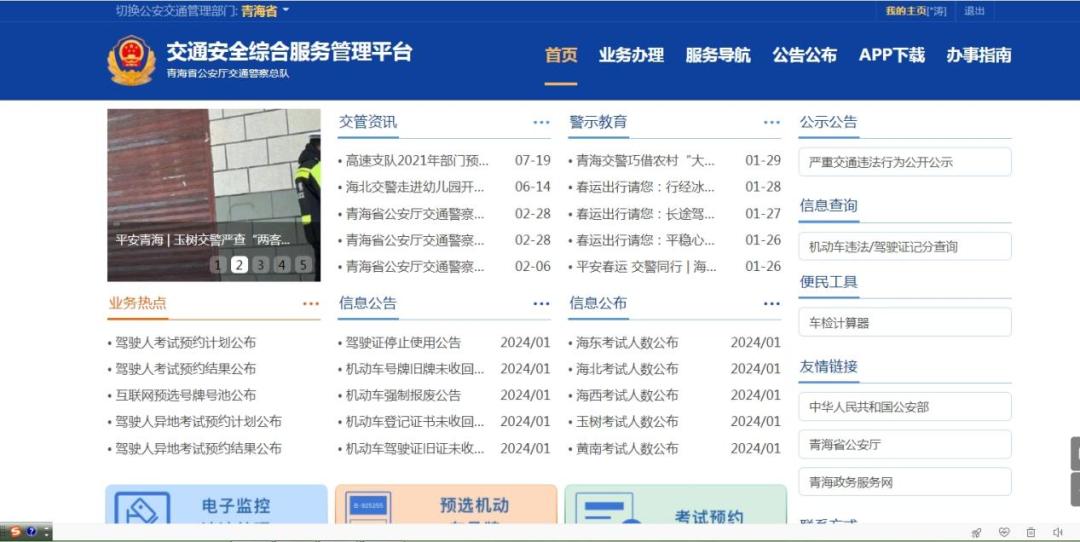Image resolution: width=1080 pixels, height=542 pixels.
Task: Expand the 青海省 department dropdown
Action: 265,11
